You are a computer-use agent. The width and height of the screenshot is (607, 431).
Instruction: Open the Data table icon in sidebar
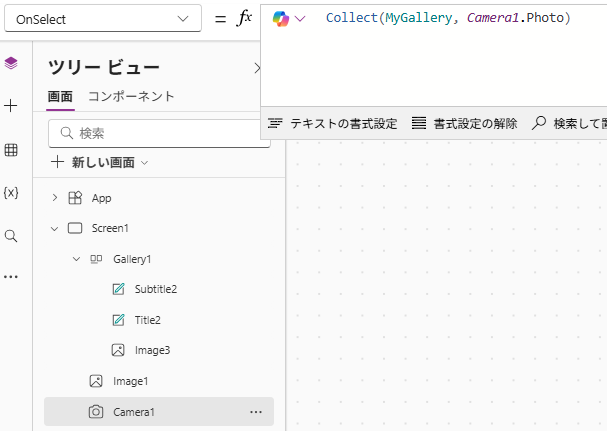click(x=11, y=150)
